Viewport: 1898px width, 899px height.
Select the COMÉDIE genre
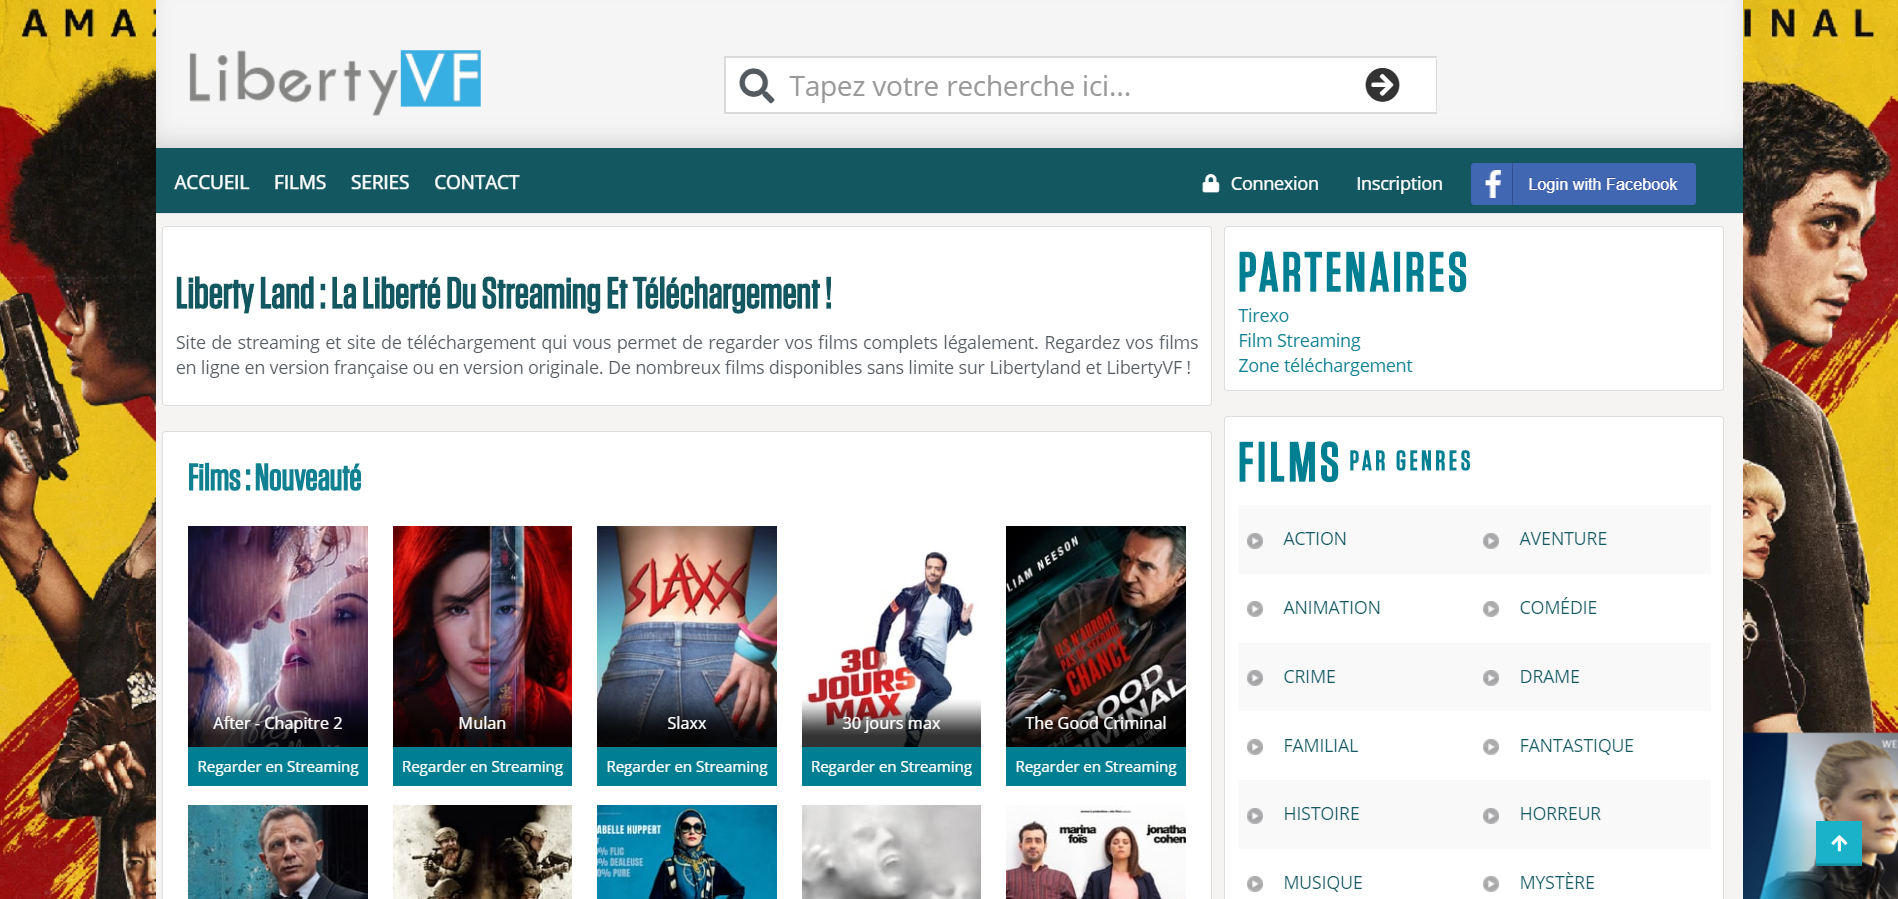click(x=1558, y=608)
